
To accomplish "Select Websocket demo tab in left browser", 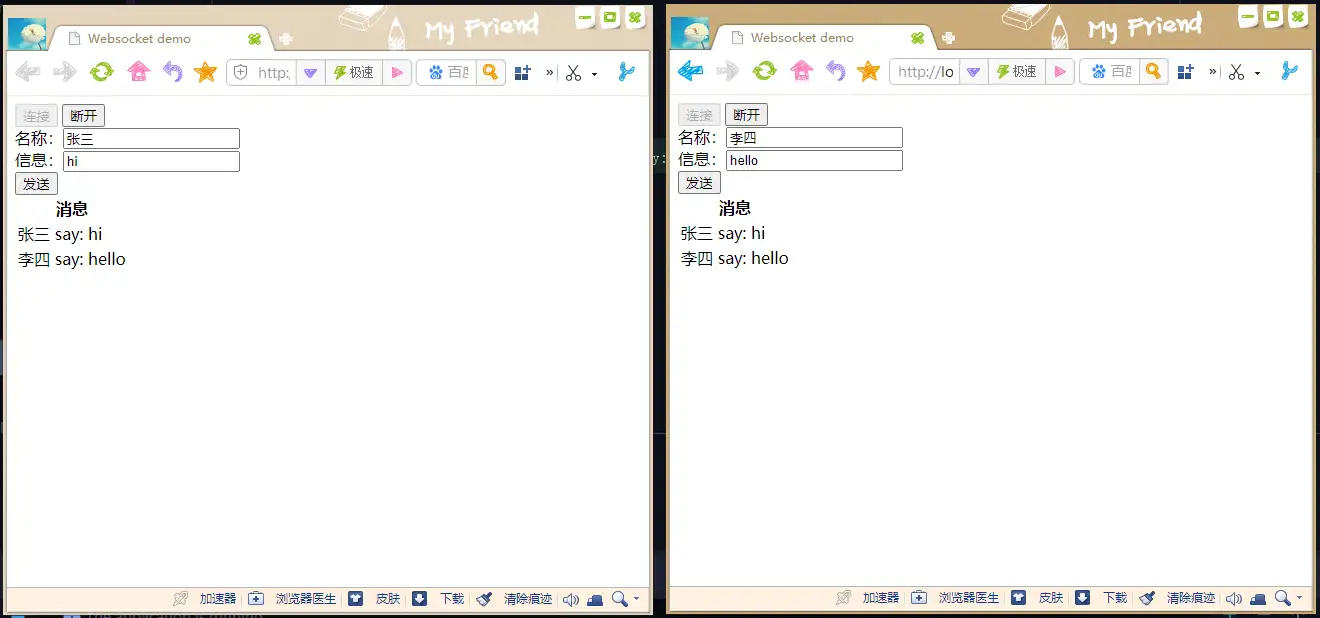I will click(x=139, y=39).
